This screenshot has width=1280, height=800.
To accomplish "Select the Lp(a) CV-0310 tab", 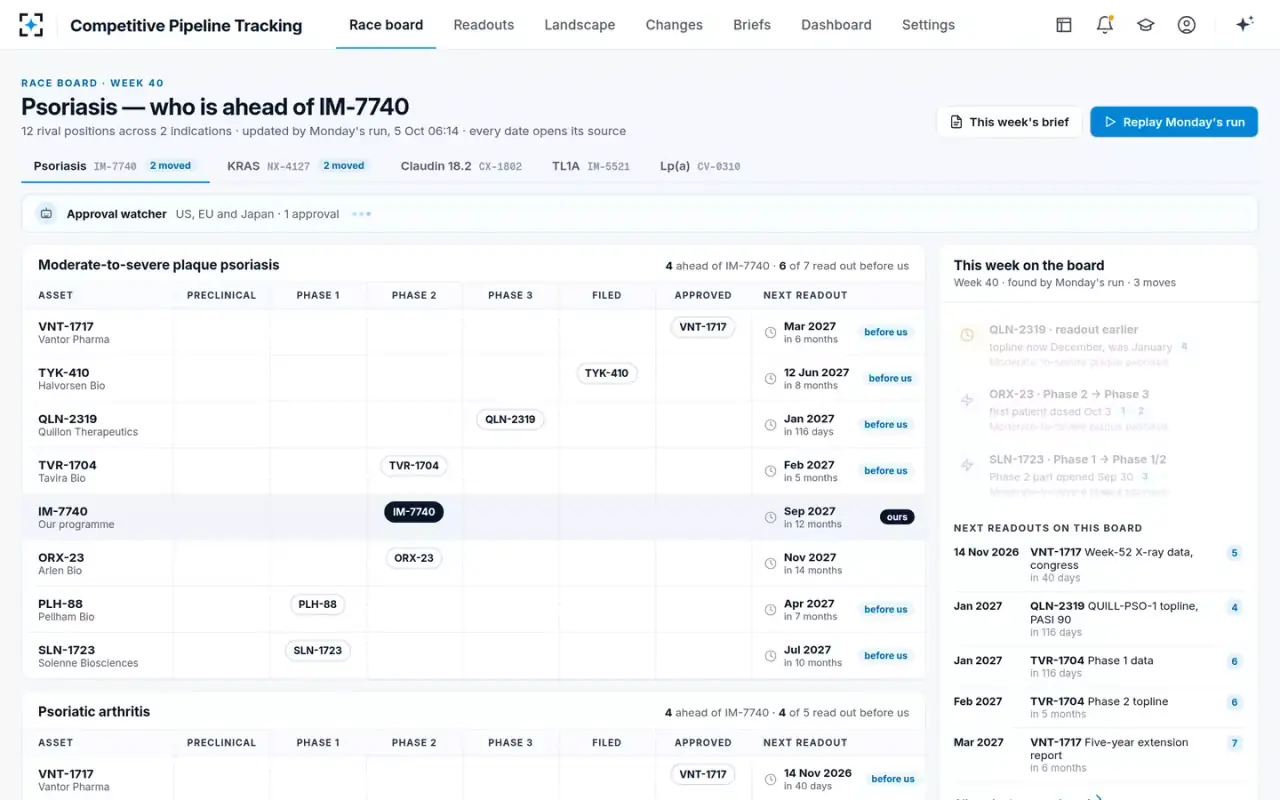I will 700,166.
